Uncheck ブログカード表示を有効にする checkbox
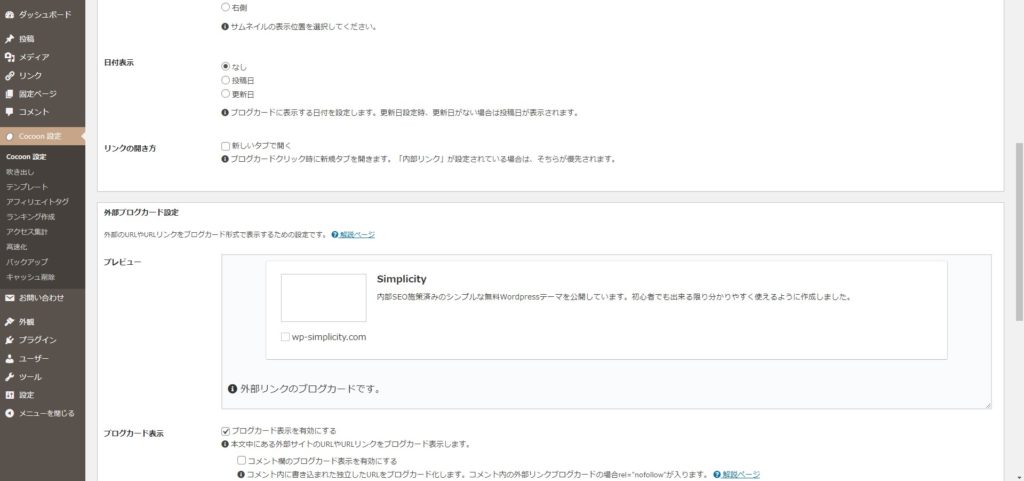1024x481 pixels. click(x=225, y=431)
